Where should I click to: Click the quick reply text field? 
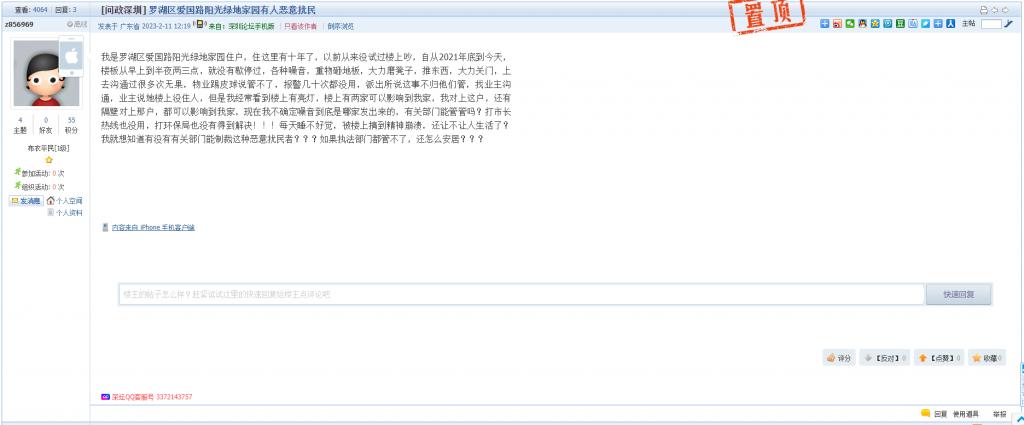tap(522, 294)
